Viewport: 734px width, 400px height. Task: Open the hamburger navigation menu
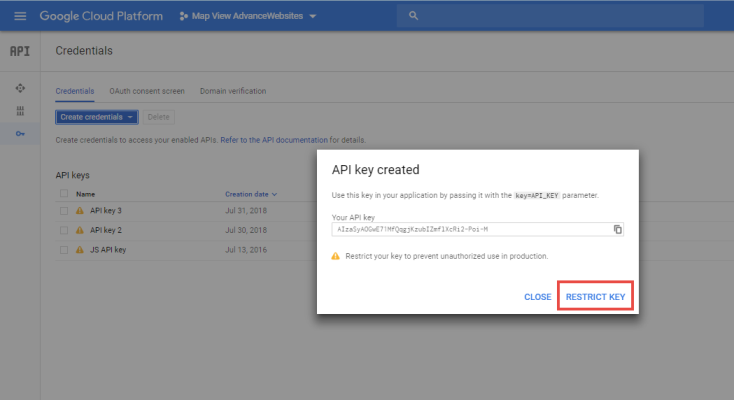[20, 17]
